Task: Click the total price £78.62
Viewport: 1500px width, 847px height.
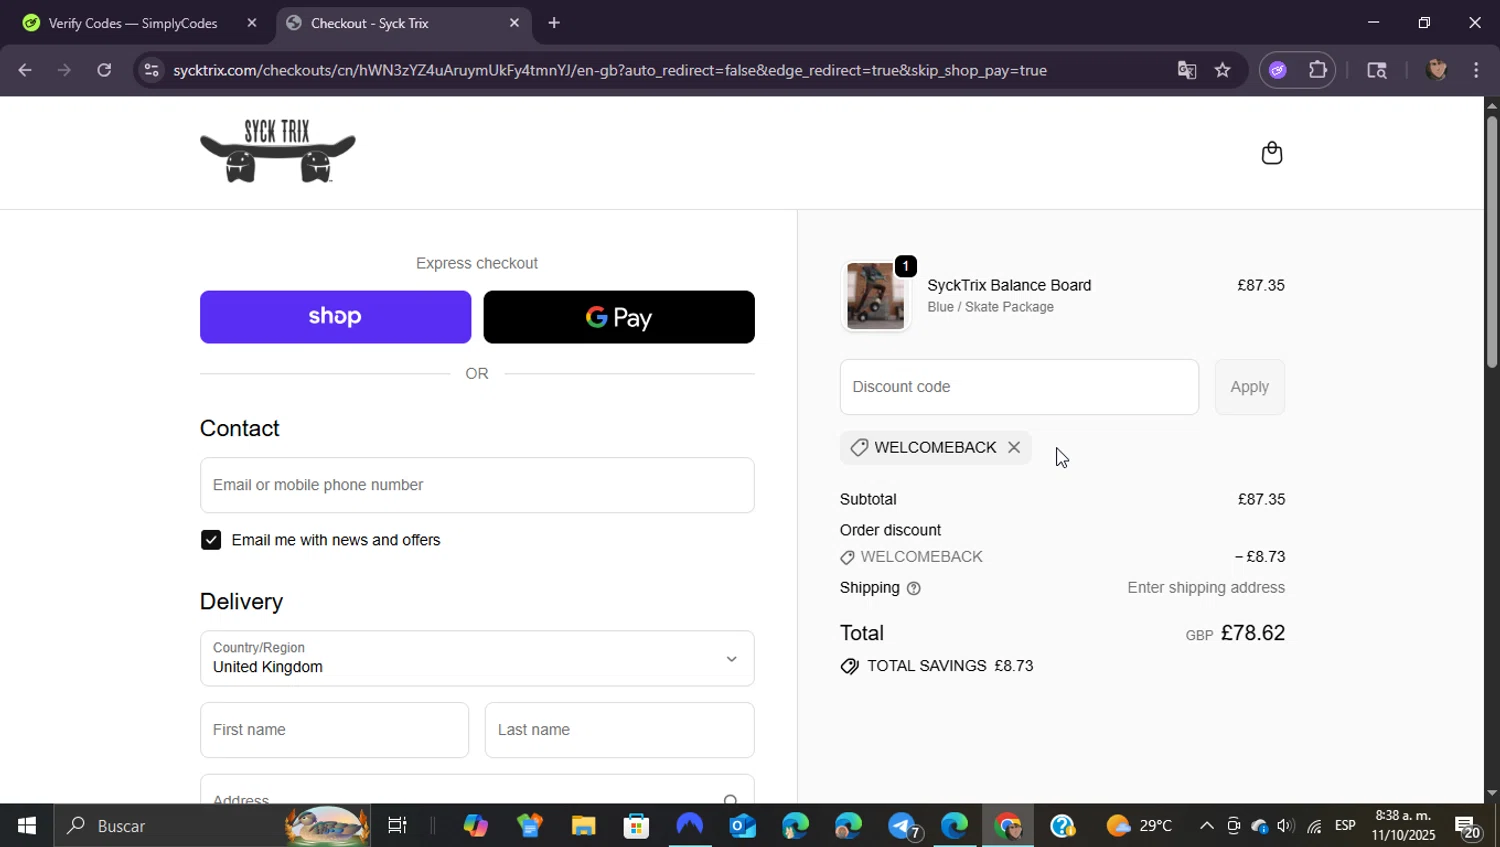Action: pos(1253,633)
